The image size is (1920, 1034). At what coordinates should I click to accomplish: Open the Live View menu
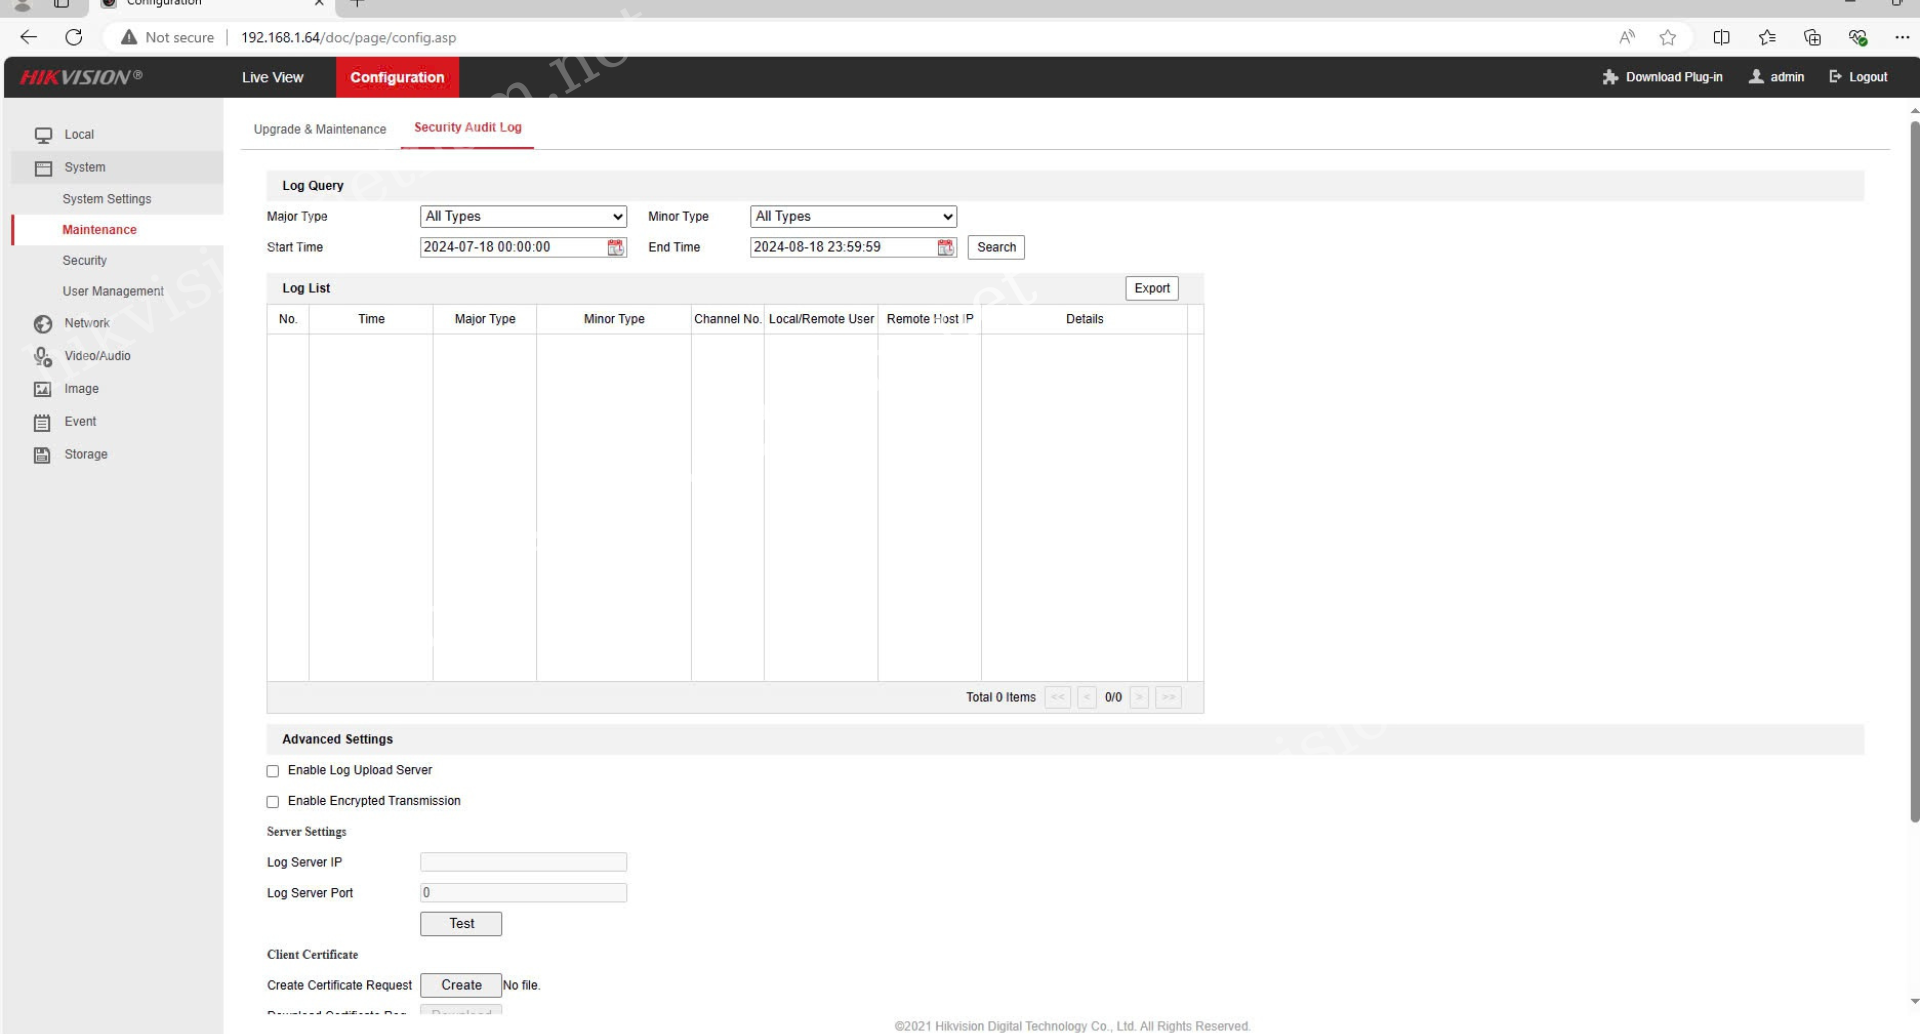point(272,78)
